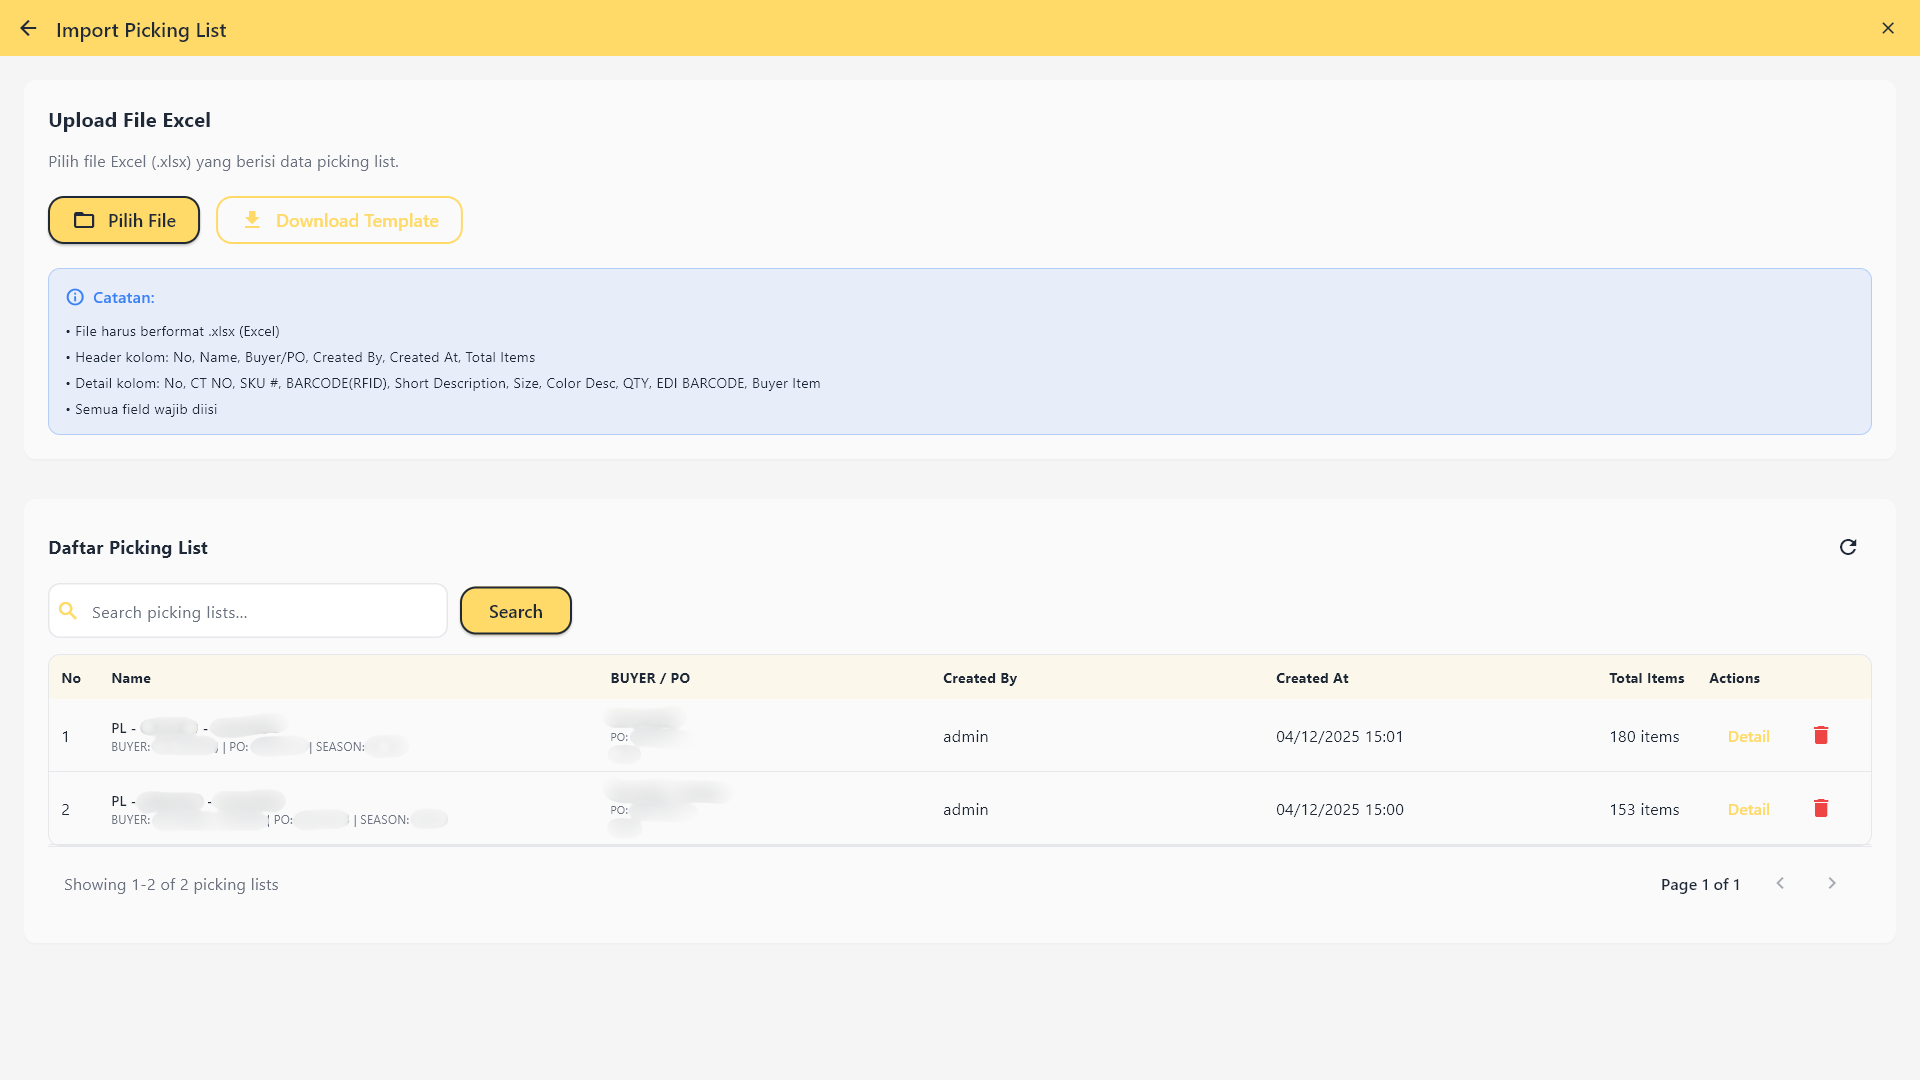
Task: Delete the first picking list with trash icon
Action: tap(1821, 735)
